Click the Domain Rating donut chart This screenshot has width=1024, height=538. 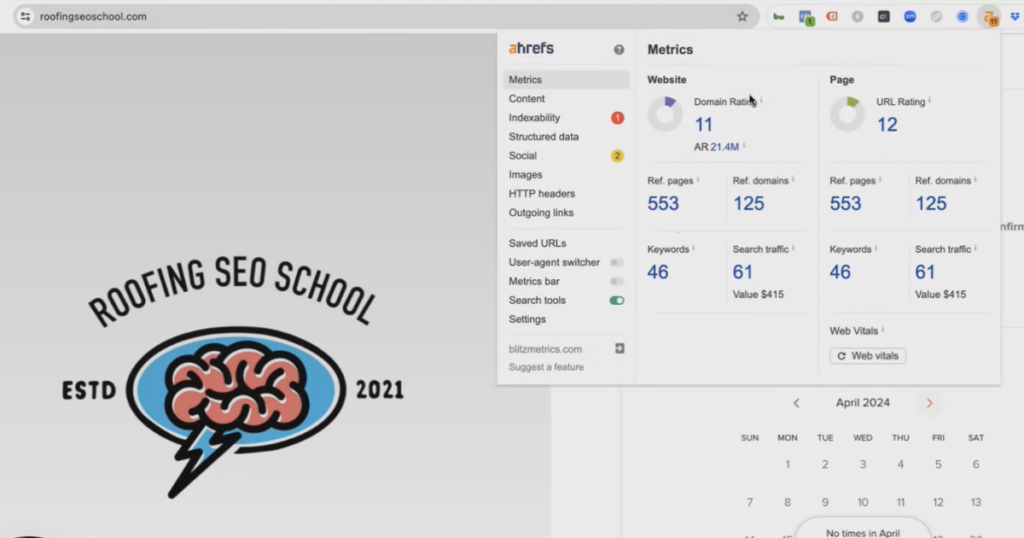(x=665, y=114)
